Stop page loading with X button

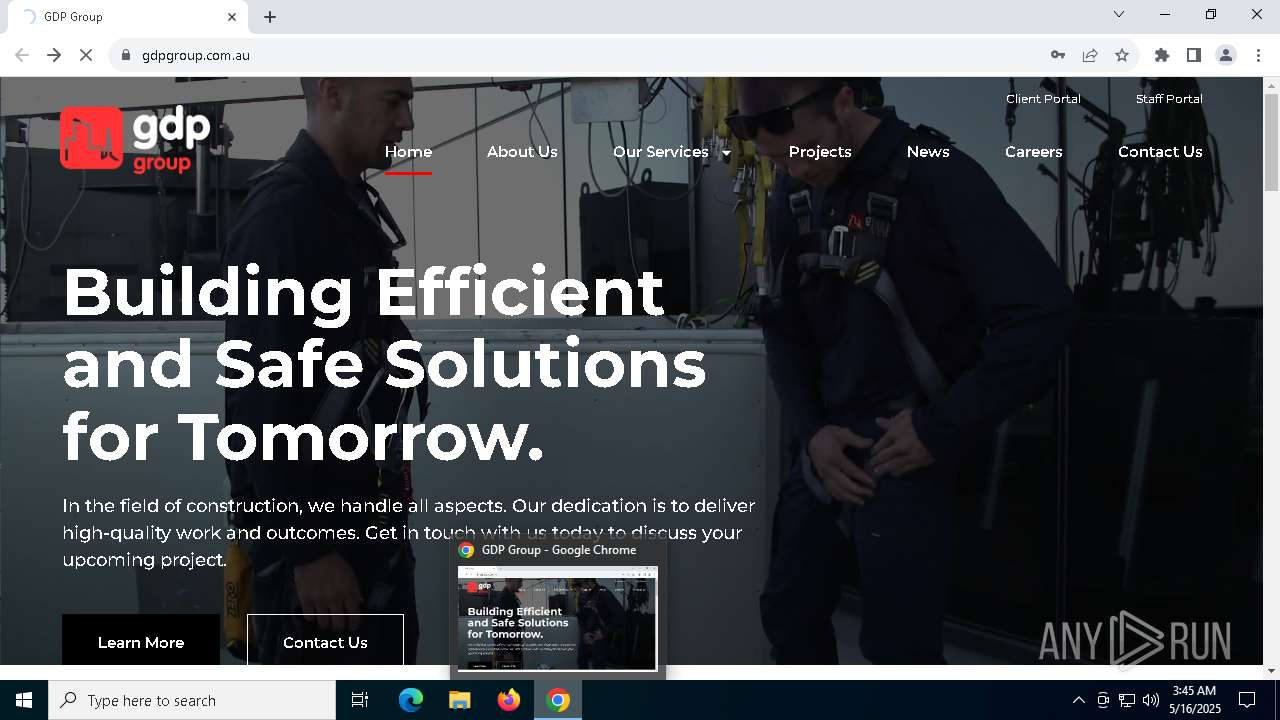point(86,55)
